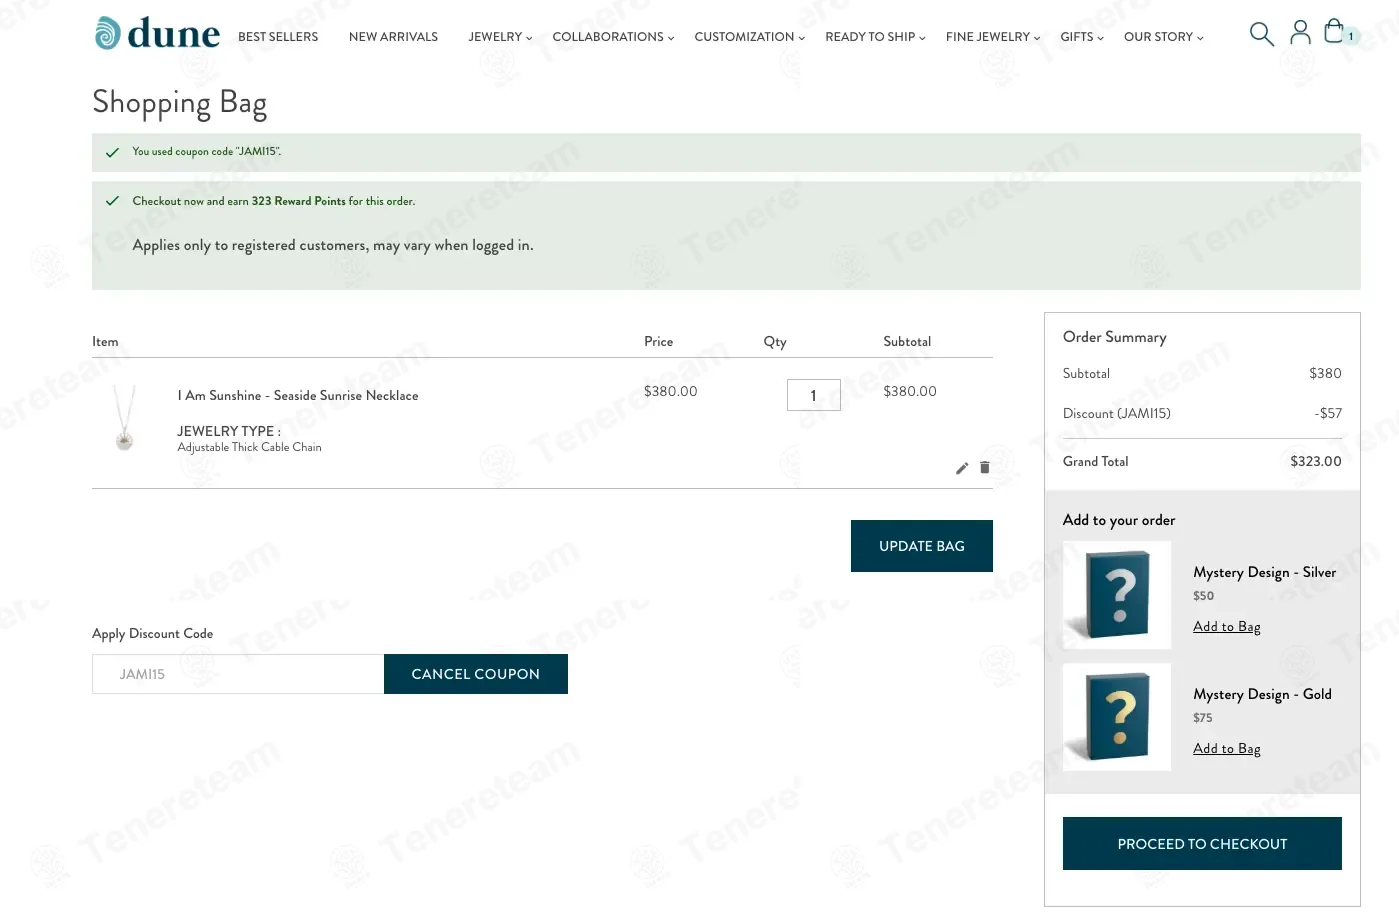This screenshot has width=1399, height=921.
Task: Add Mystery Design Silver to bag
Action: [1227, 627]
